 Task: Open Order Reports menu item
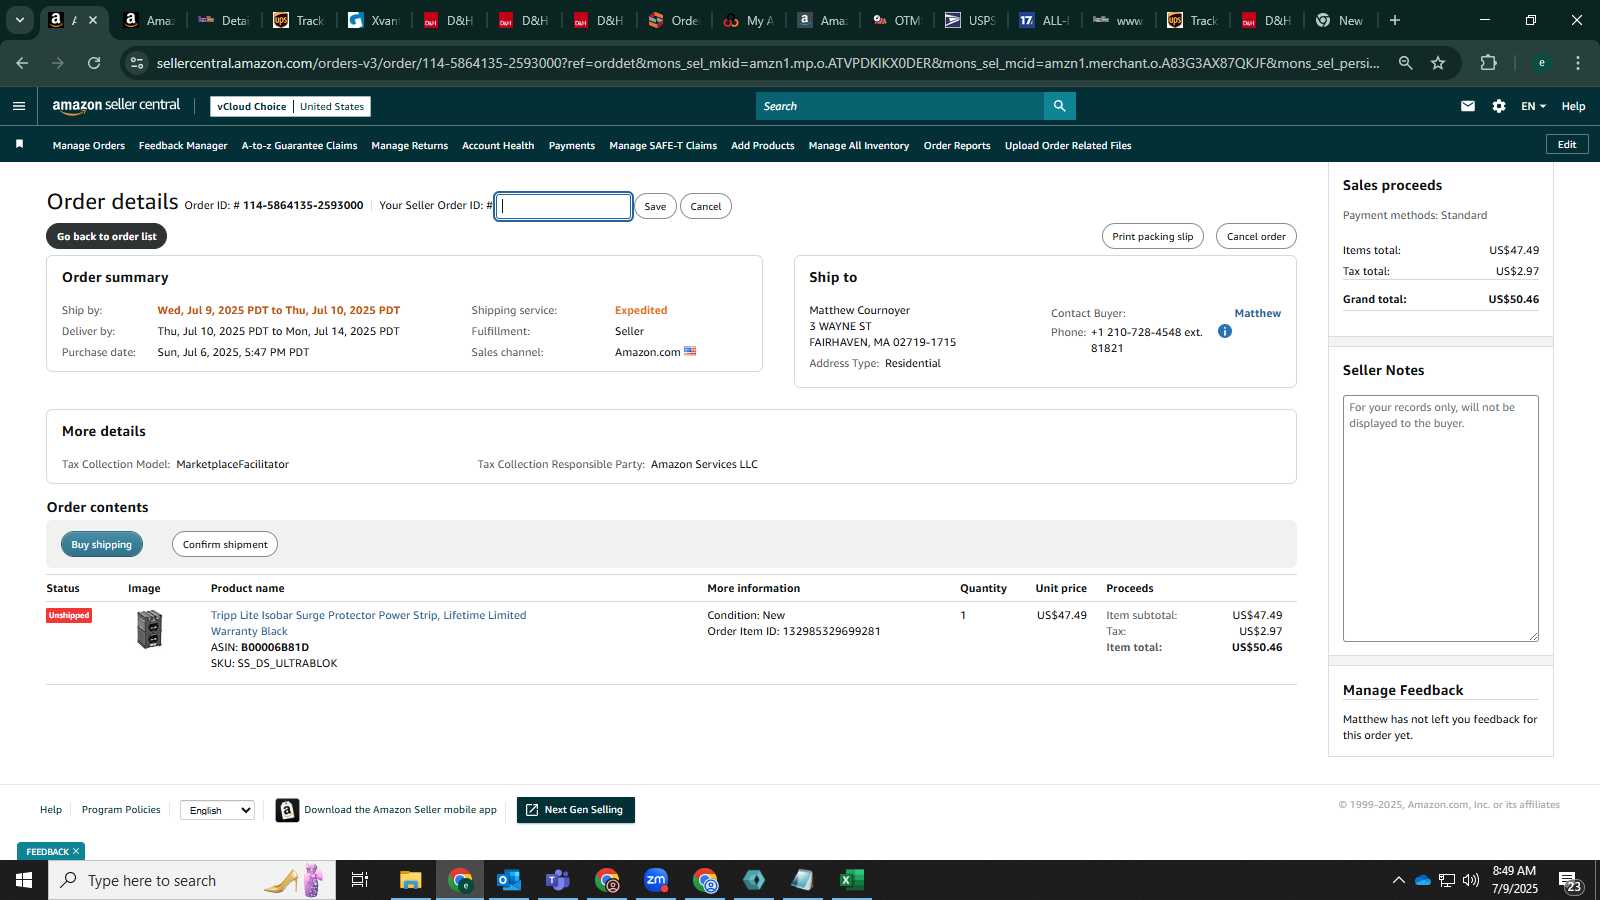click(957, 145)
